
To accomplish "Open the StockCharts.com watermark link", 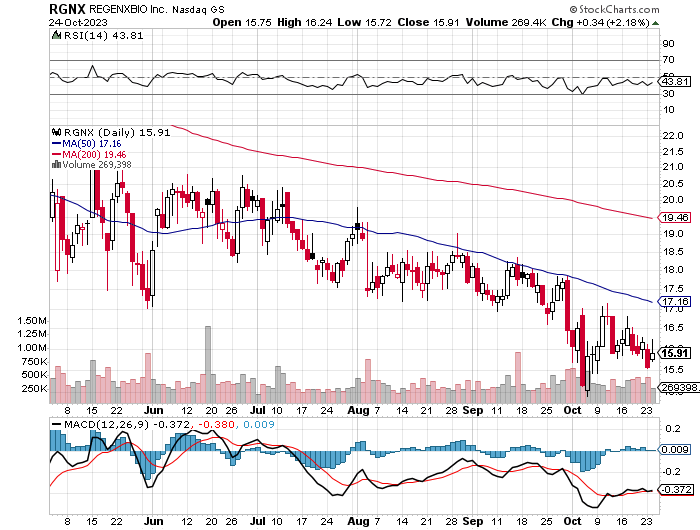I will coord(635,8).
